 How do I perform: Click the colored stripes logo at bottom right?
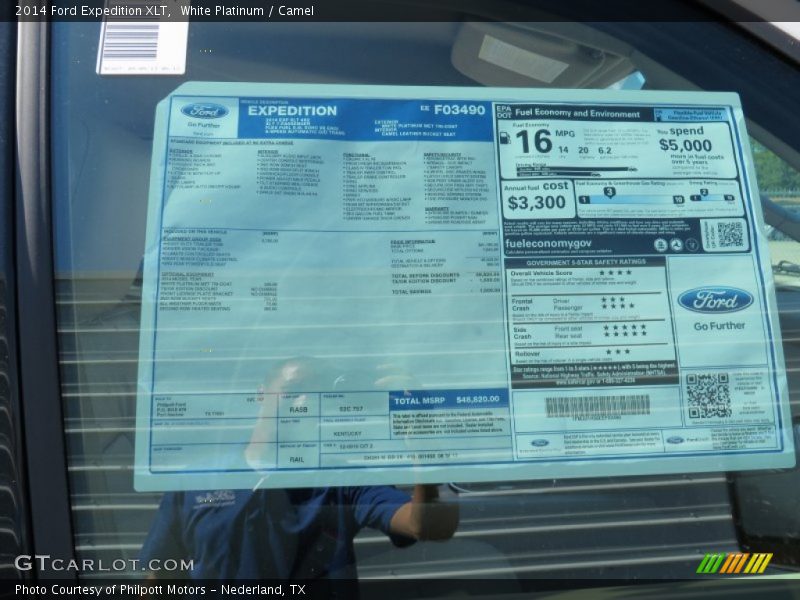pyautogui.click(x=734, y=563)
